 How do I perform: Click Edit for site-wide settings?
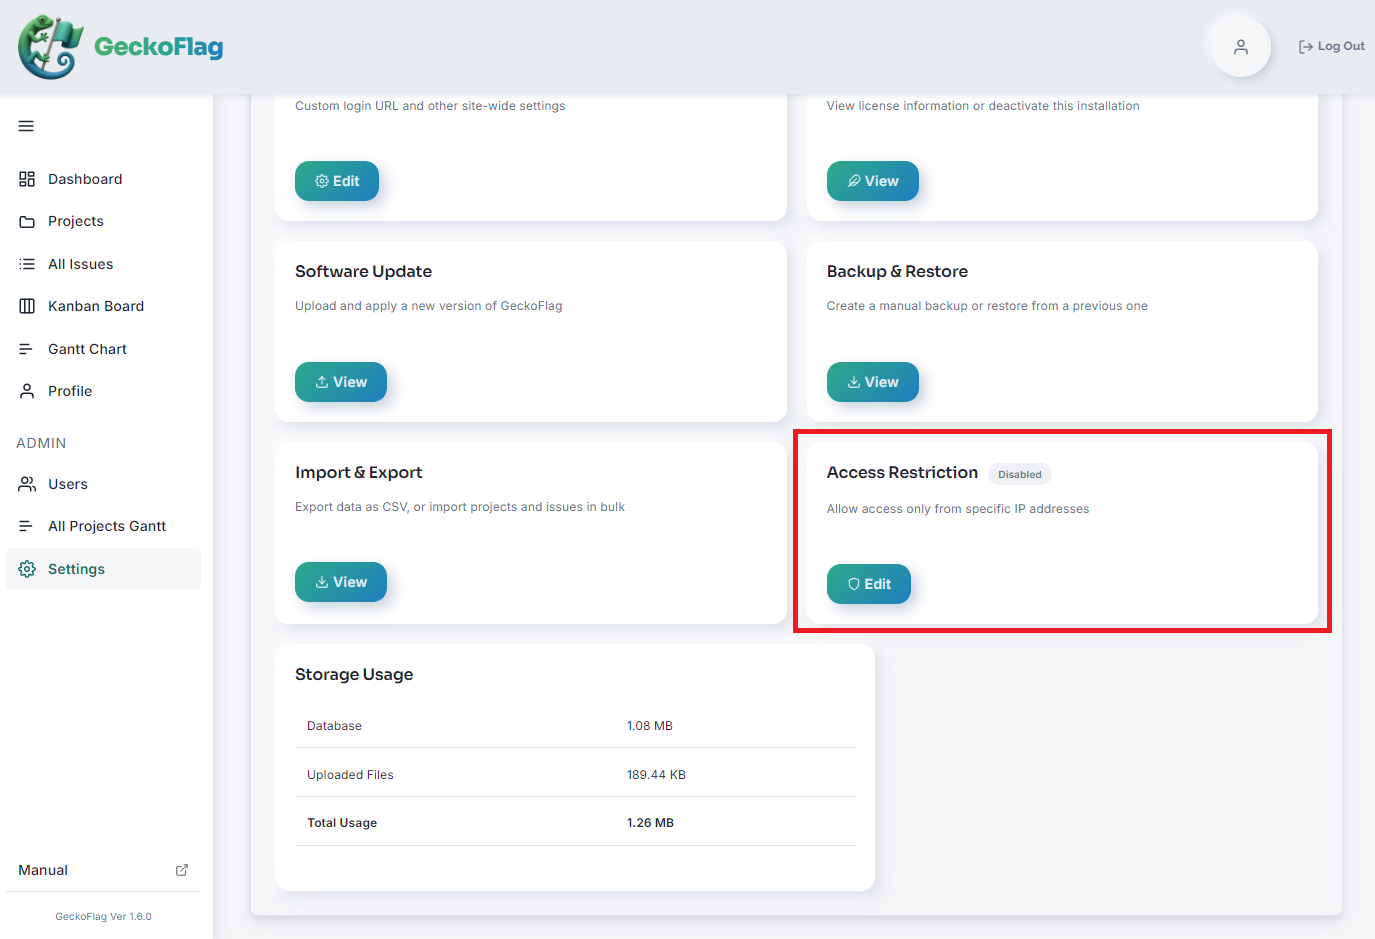pos(337,181)
